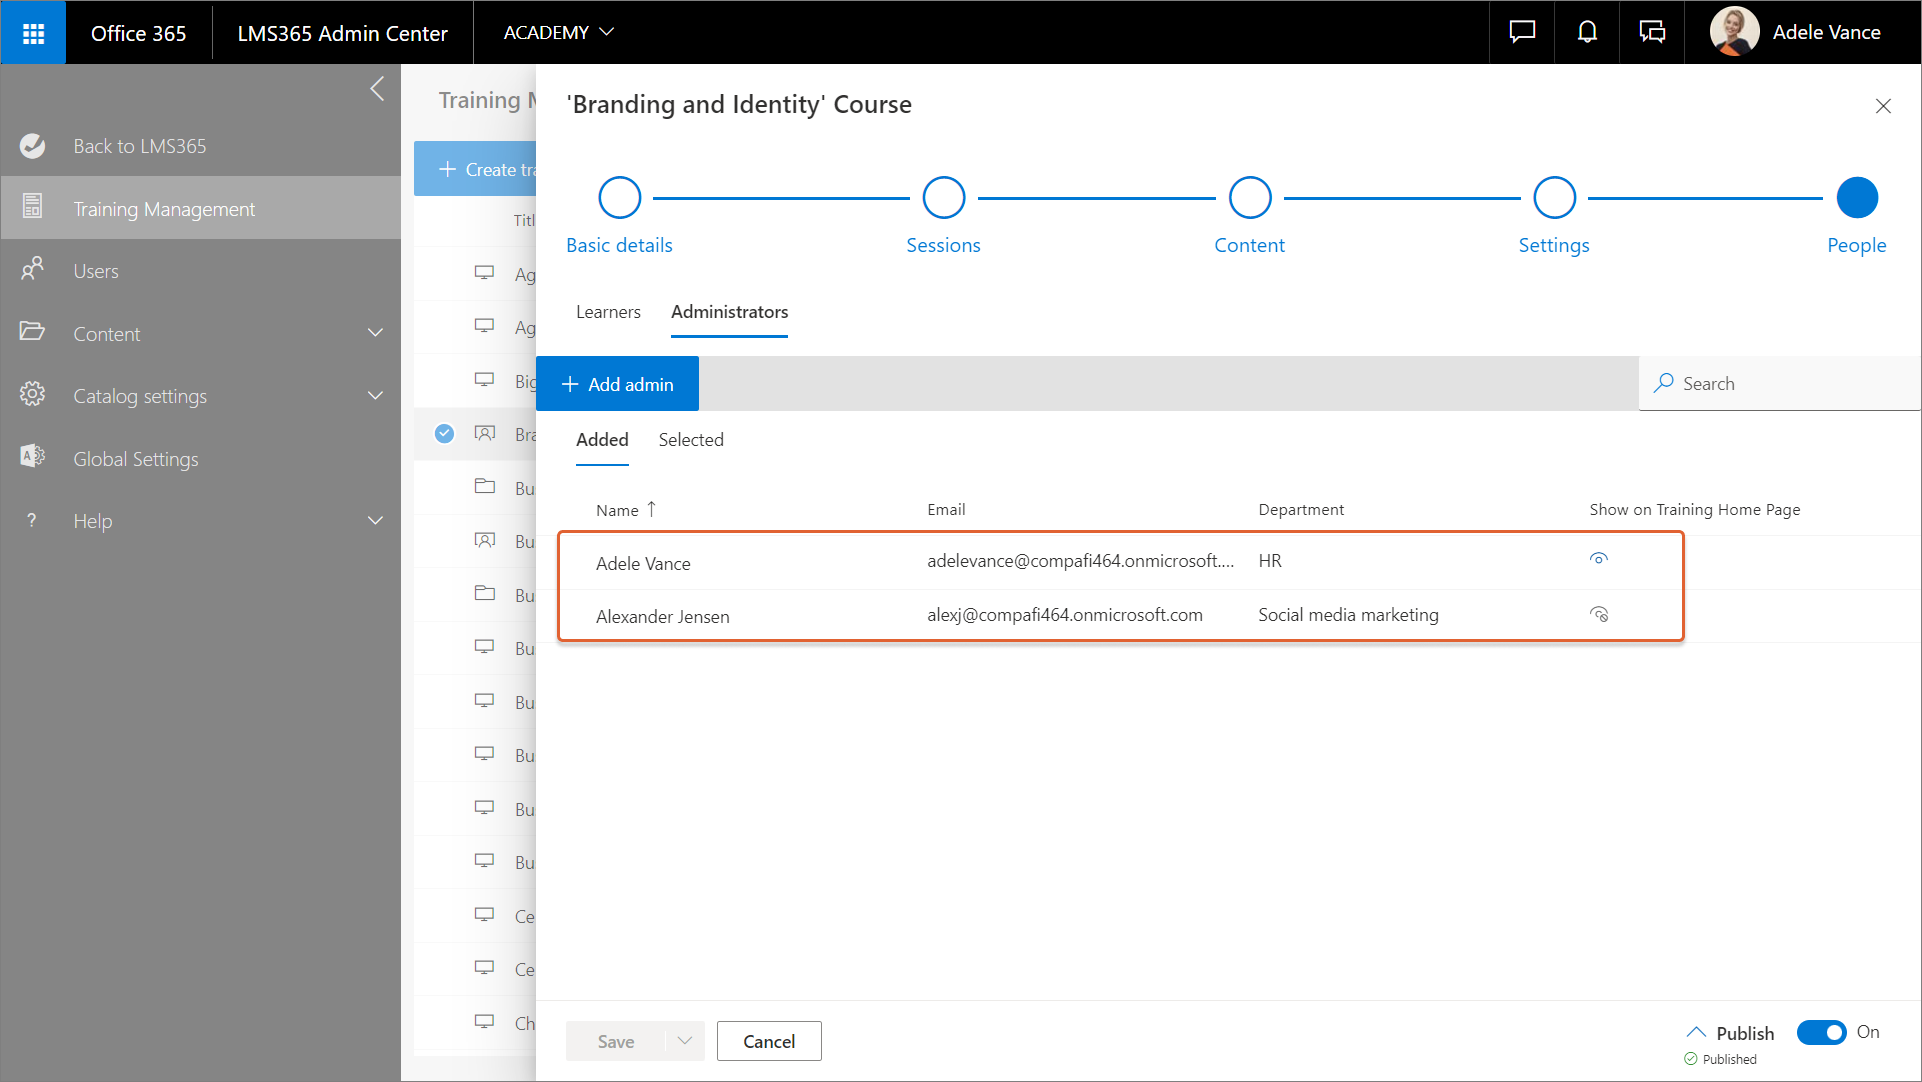
Task: Click the Global Settings icon
Action: coord(32,457)
